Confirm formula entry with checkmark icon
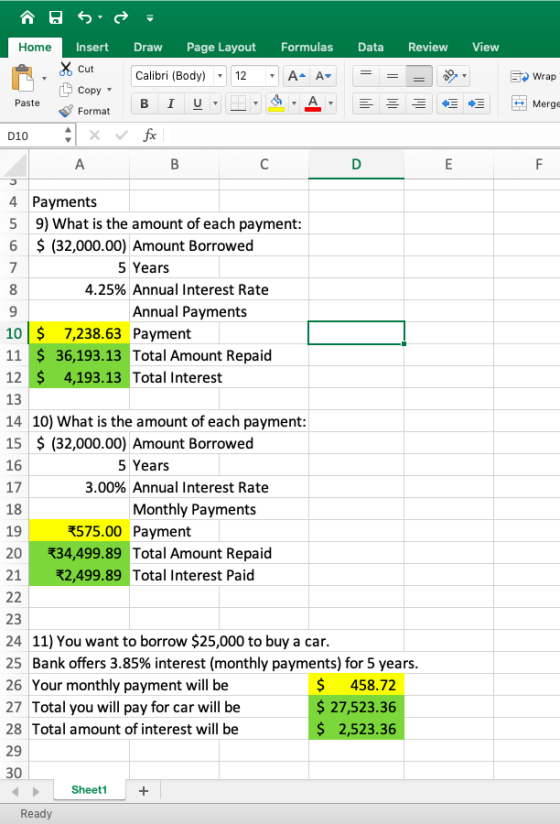The image size is (560, 824). point(121,136)
